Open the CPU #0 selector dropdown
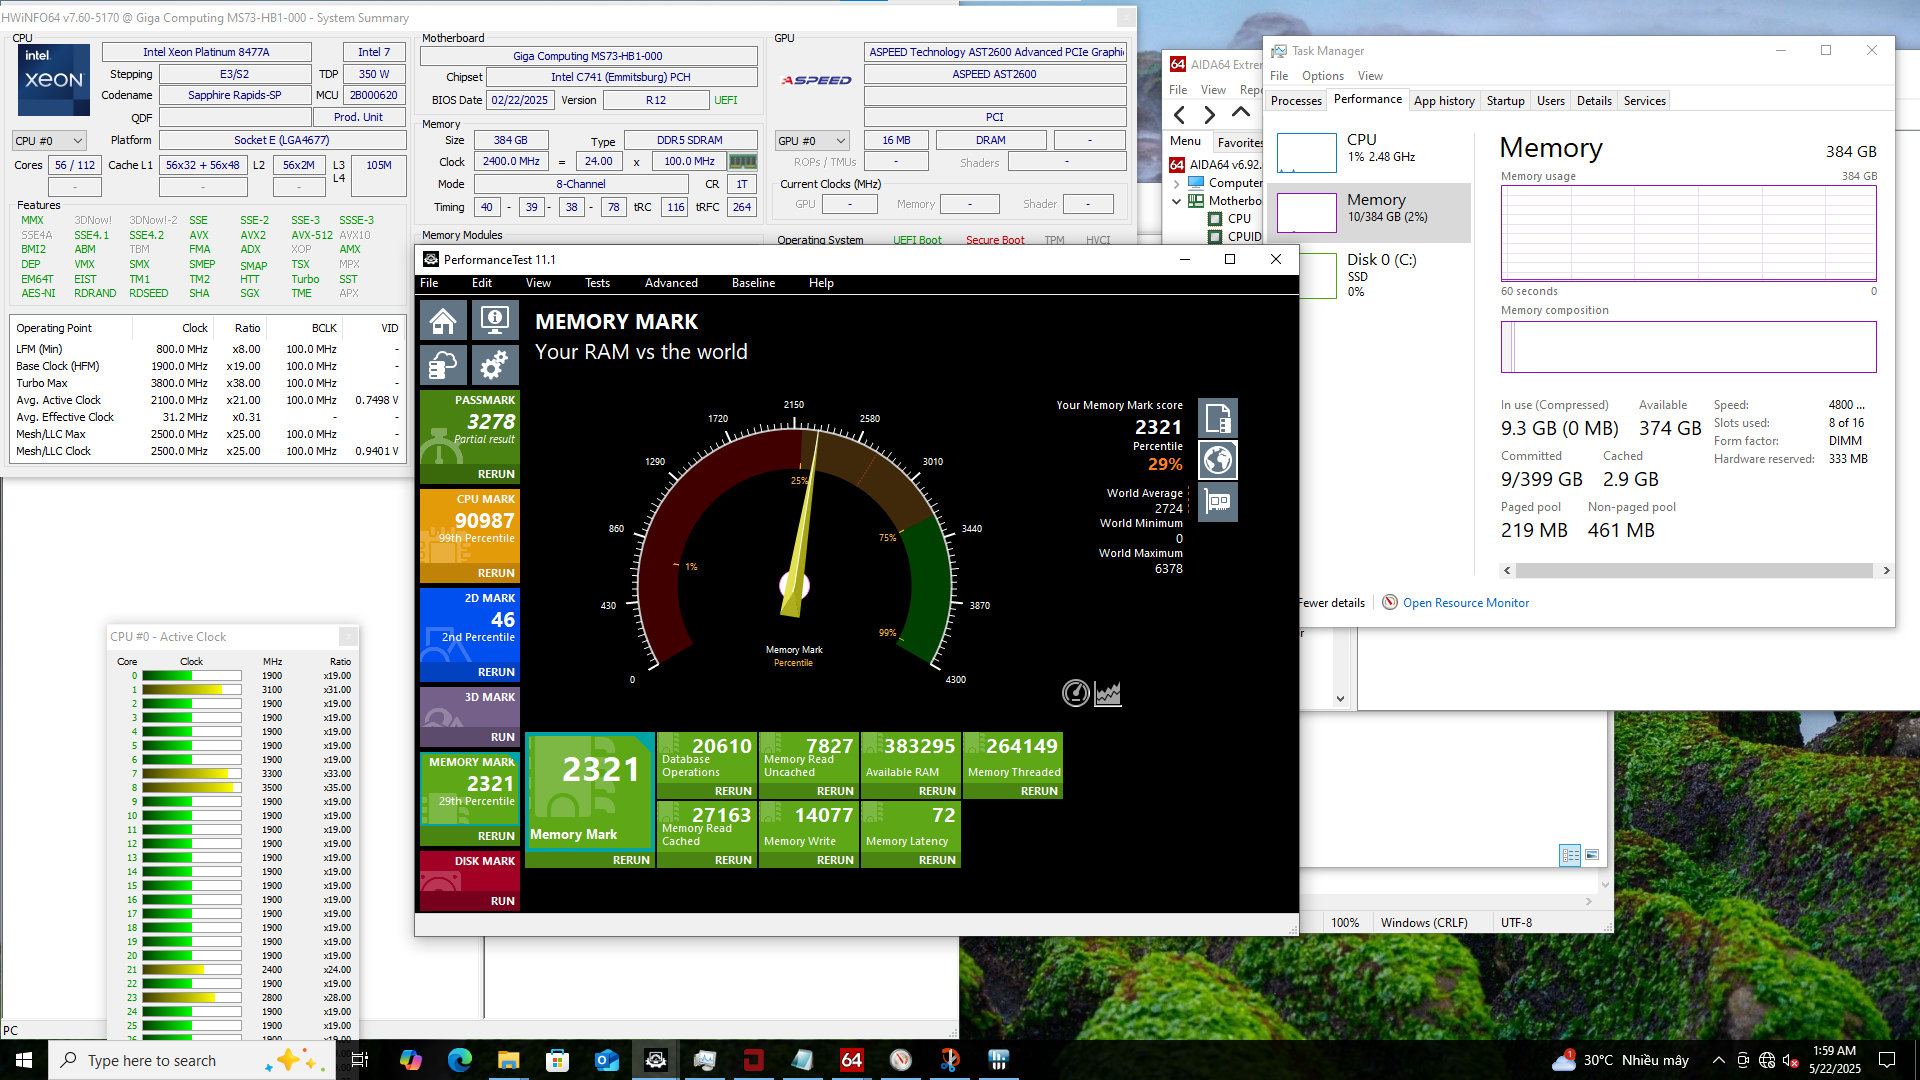 pyautogui.click(x=49, y=141)
